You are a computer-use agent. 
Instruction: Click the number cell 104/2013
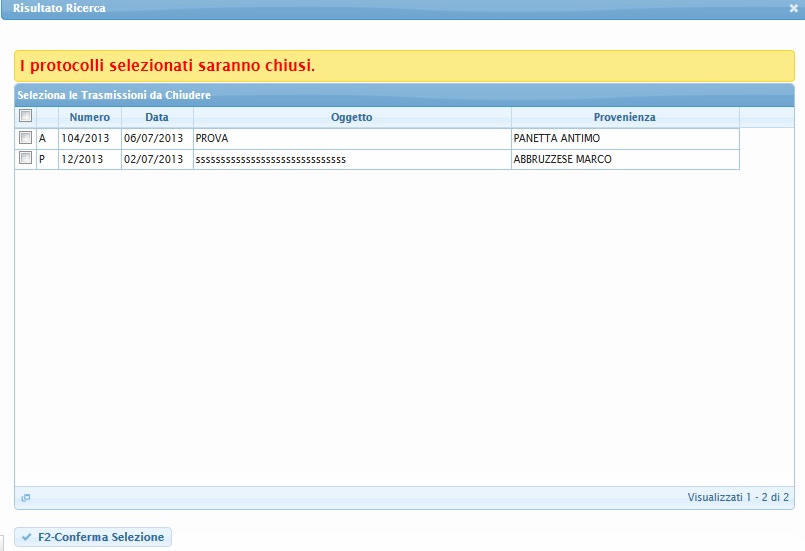89,139
